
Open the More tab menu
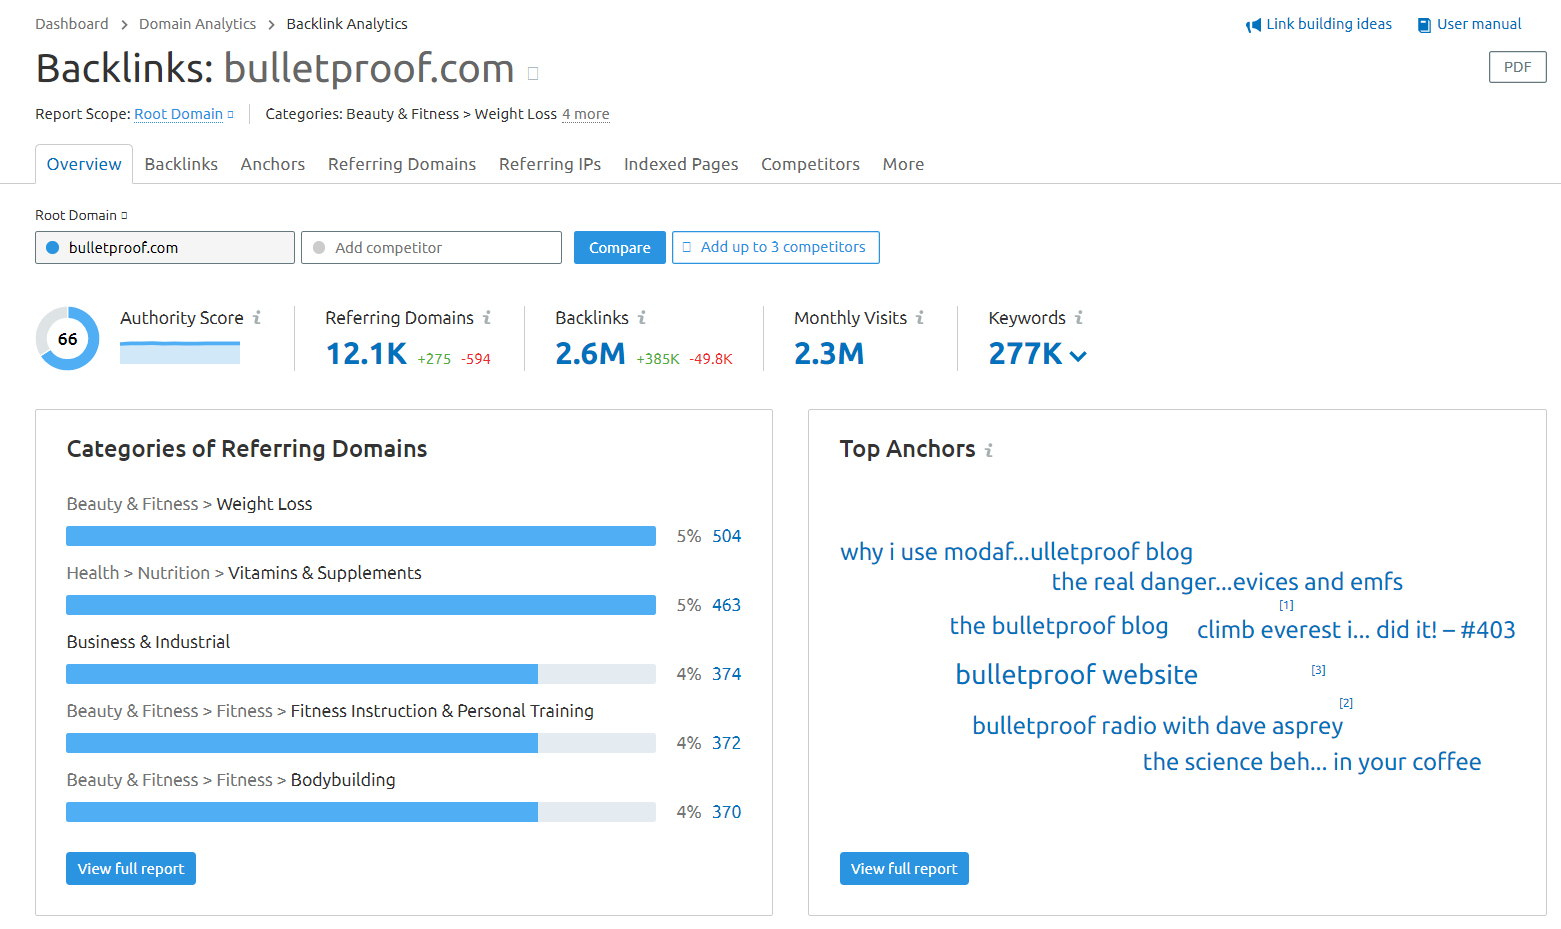point(903,164)
